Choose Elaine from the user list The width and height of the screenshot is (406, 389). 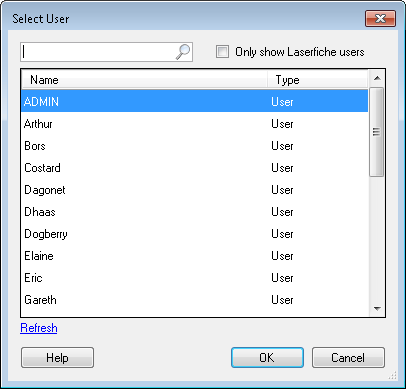tap(195, 256)
